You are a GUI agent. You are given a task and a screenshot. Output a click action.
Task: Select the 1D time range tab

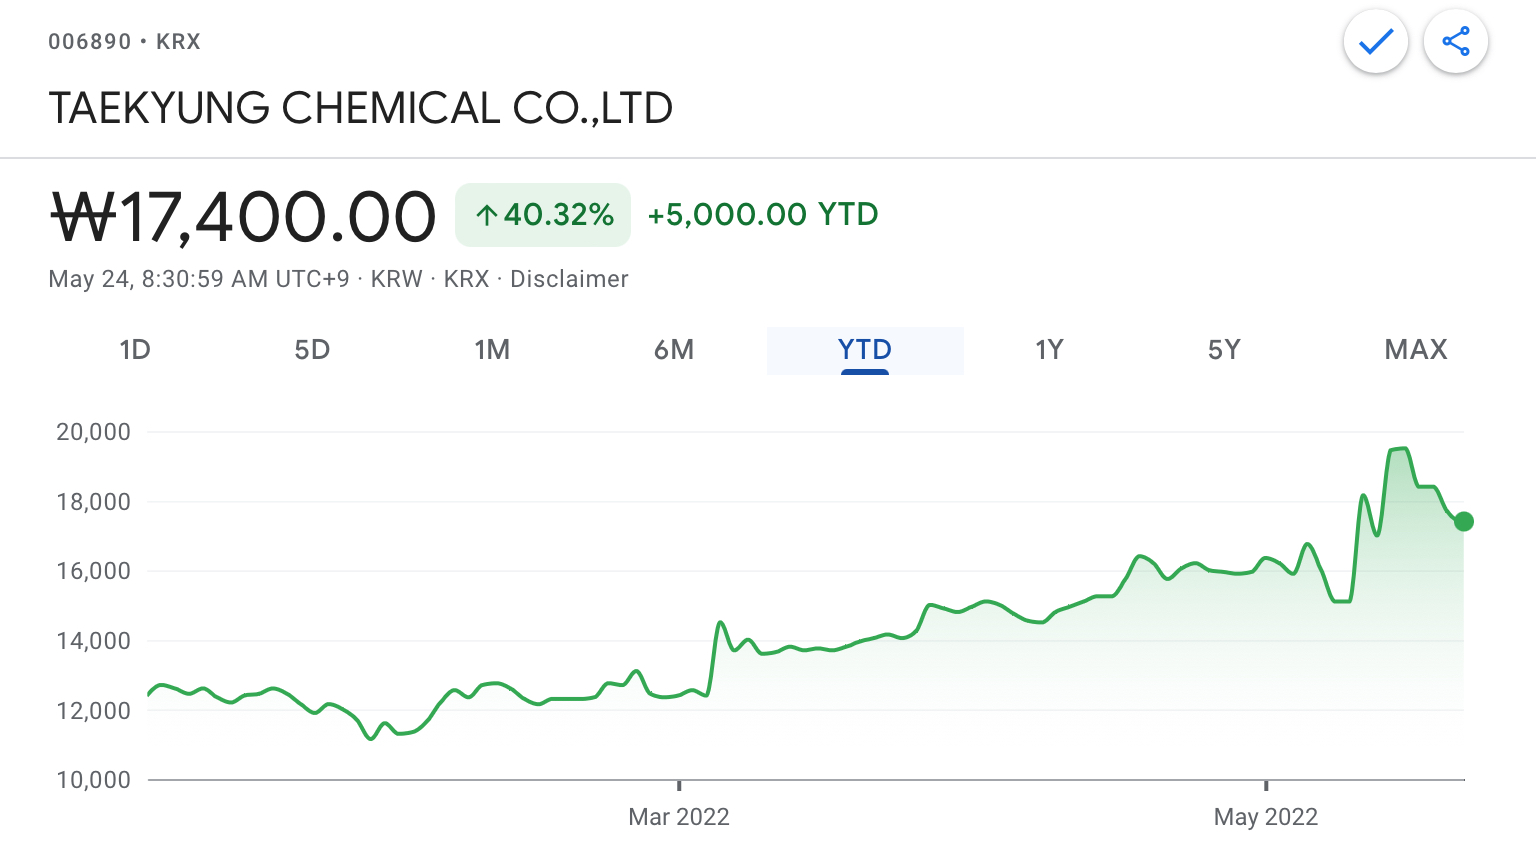(x=135, y=350)
